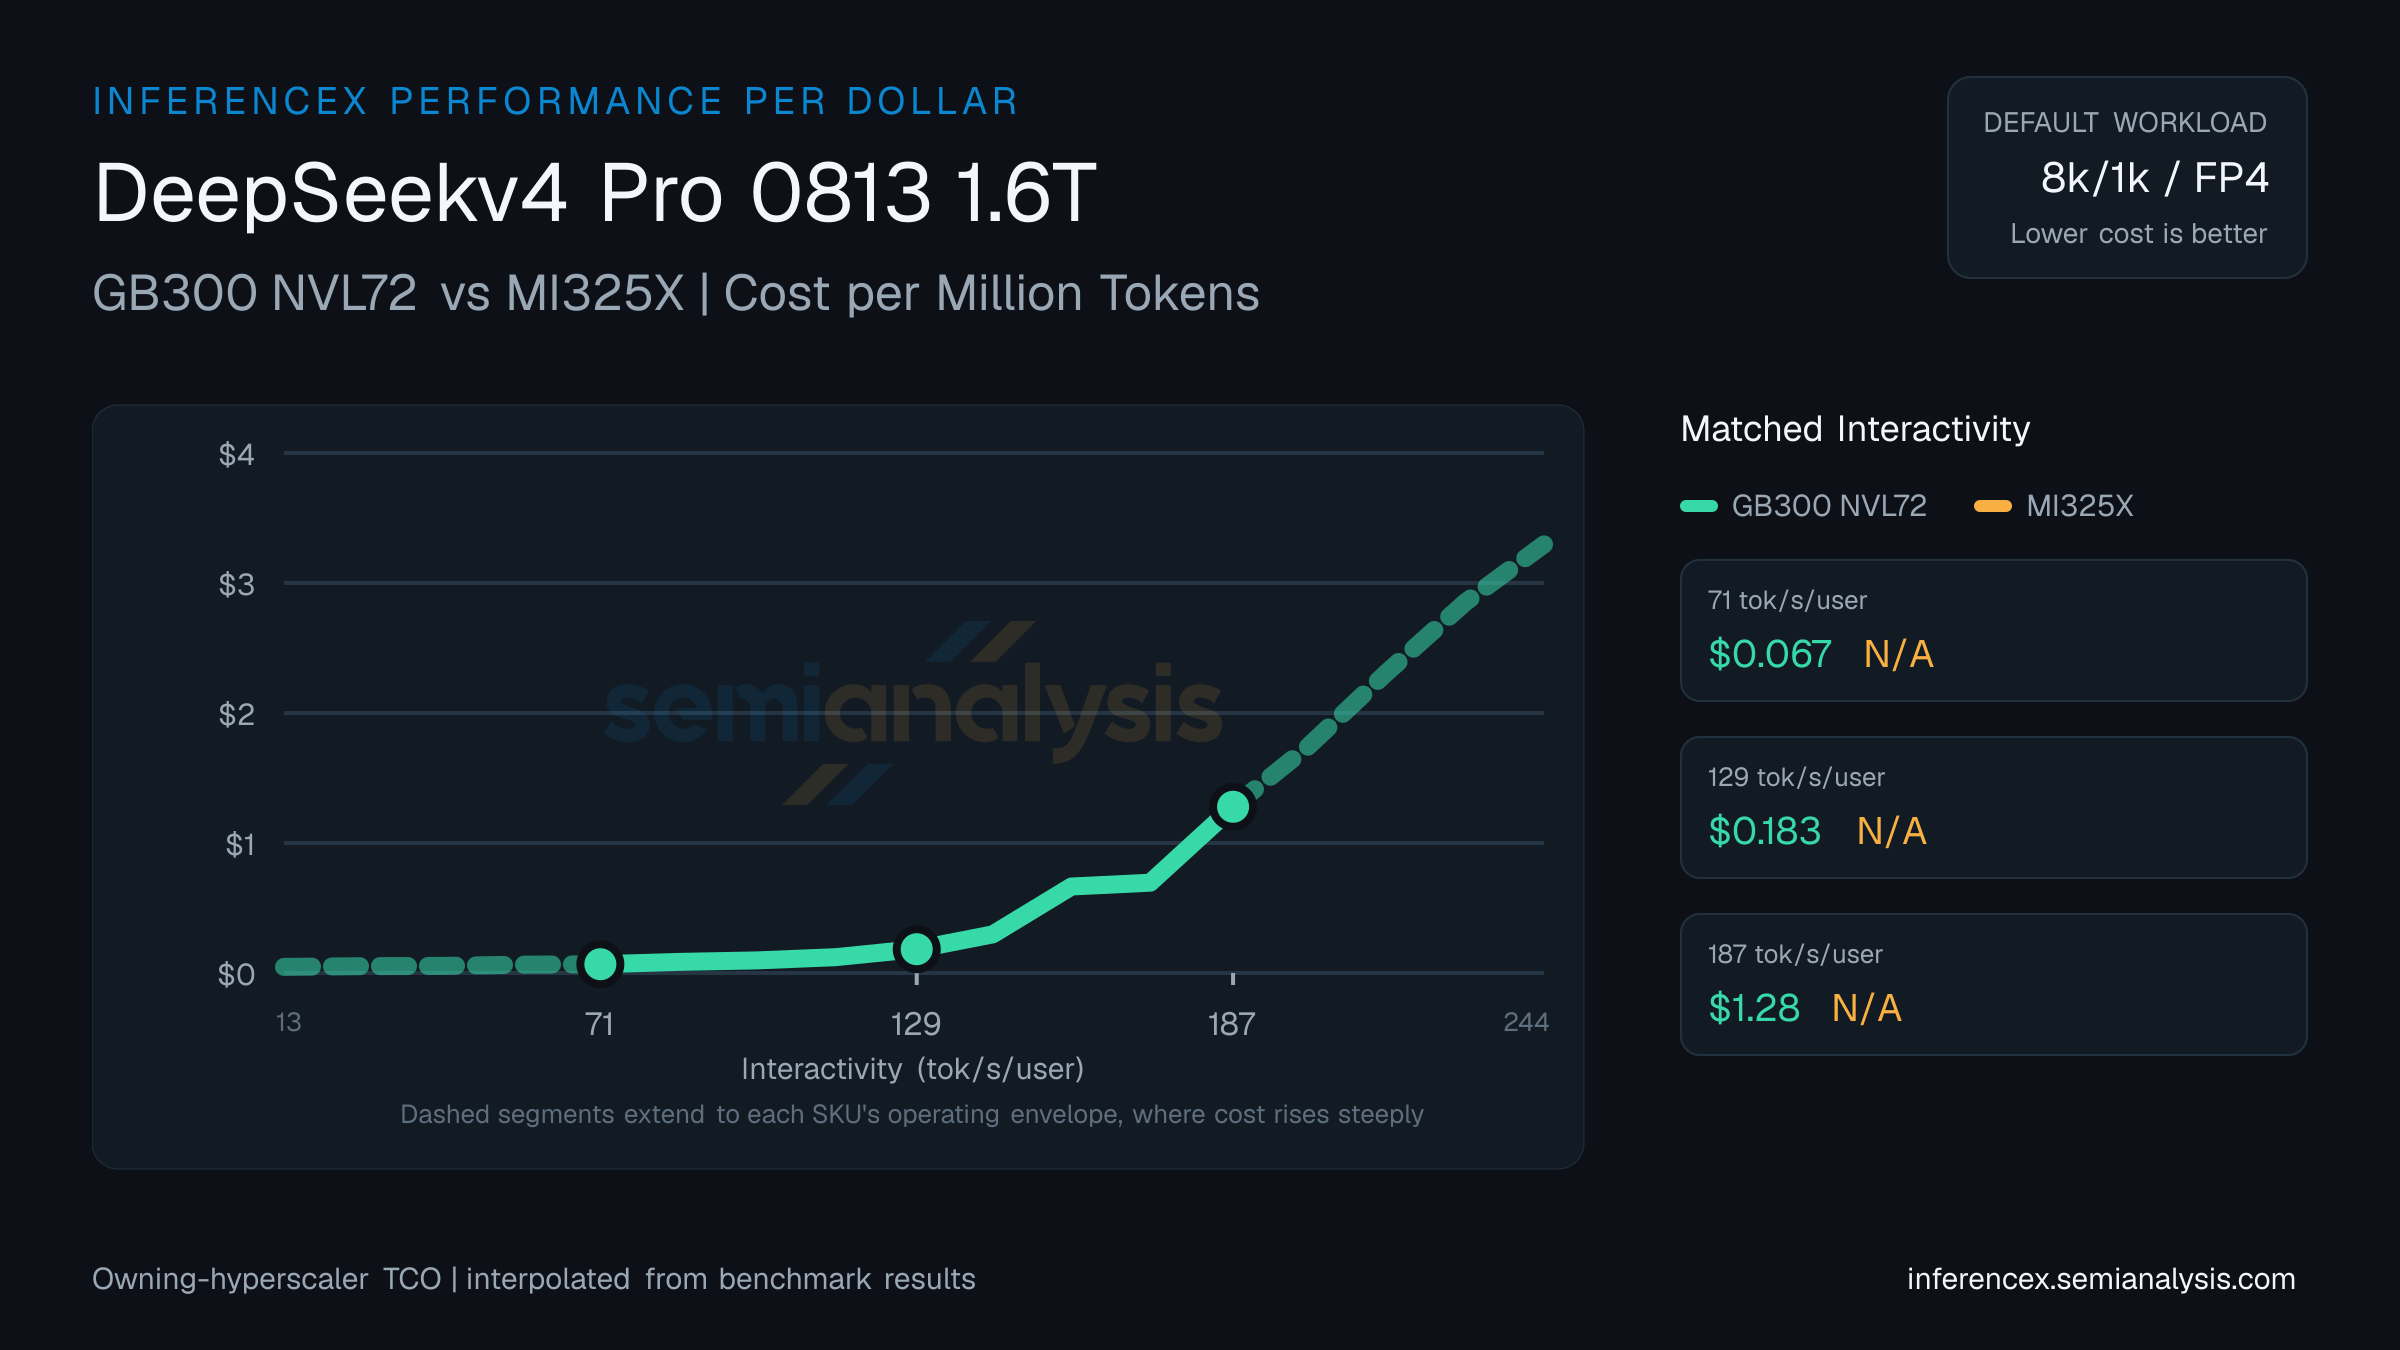2400x1350 pixels.
Task: Click the Matched Interactivity heading
Action: [1855, 429]
